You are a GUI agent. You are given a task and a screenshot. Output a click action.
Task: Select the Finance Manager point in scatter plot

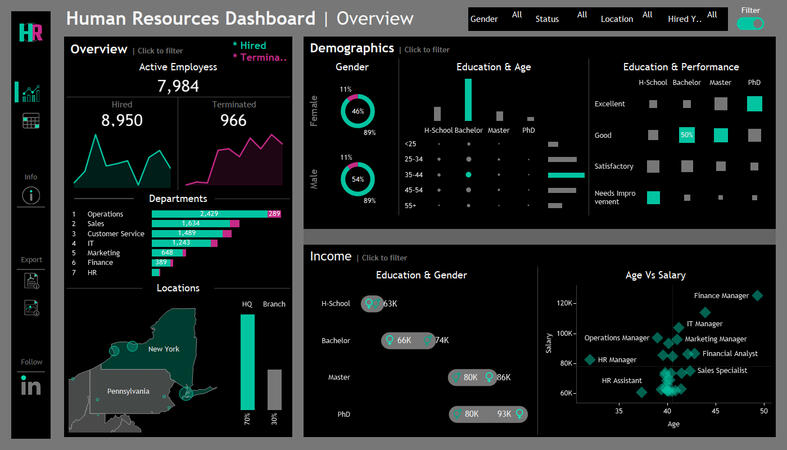point(758,295)
